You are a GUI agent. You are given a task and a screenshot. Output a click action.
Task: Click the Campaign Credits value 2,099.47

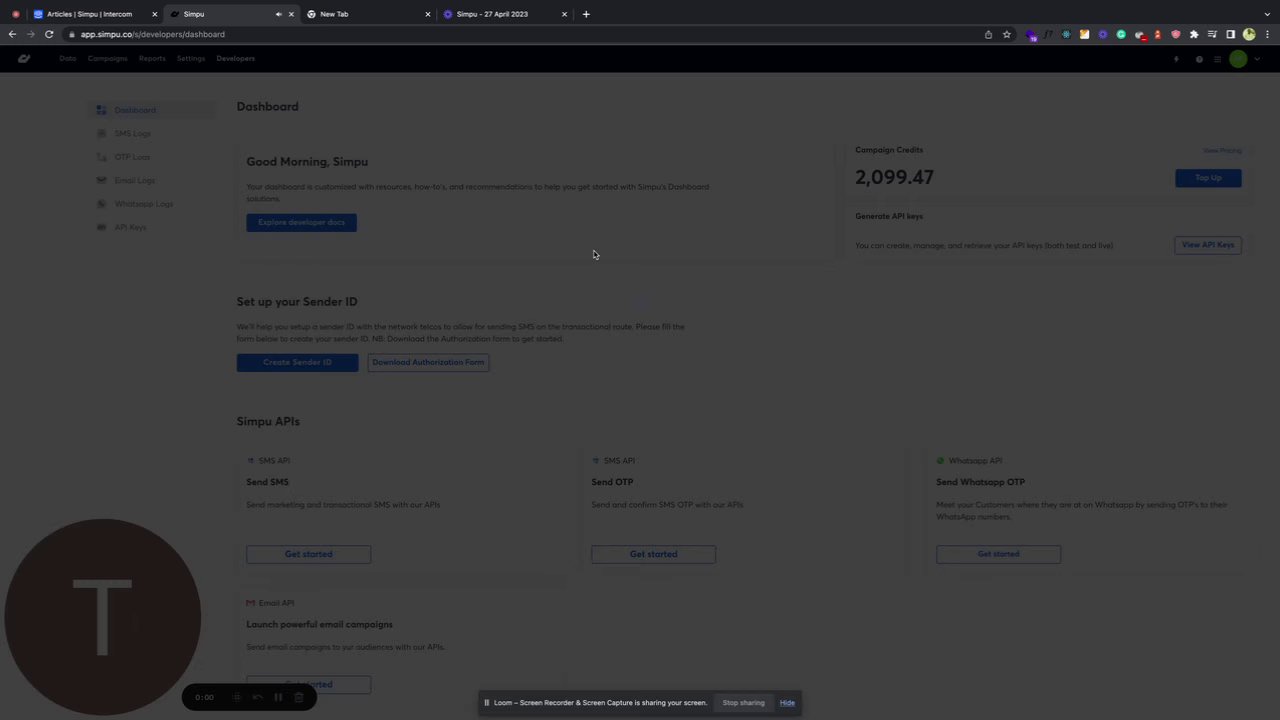coord(894,177)
